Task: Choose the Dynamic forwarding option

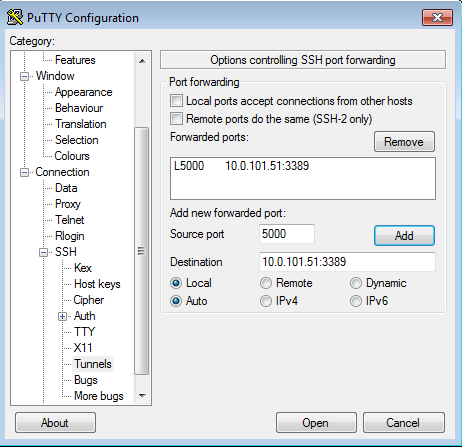Action: [x=356, y=283]
